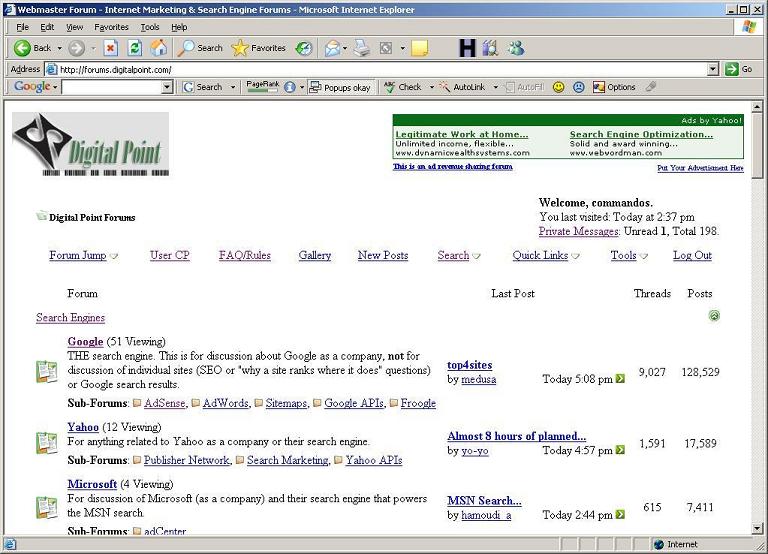The height and width of the screenshot is (554, 768).
Task: Open the Tools menu in menu bar
Action: click(x=150, y=27)
